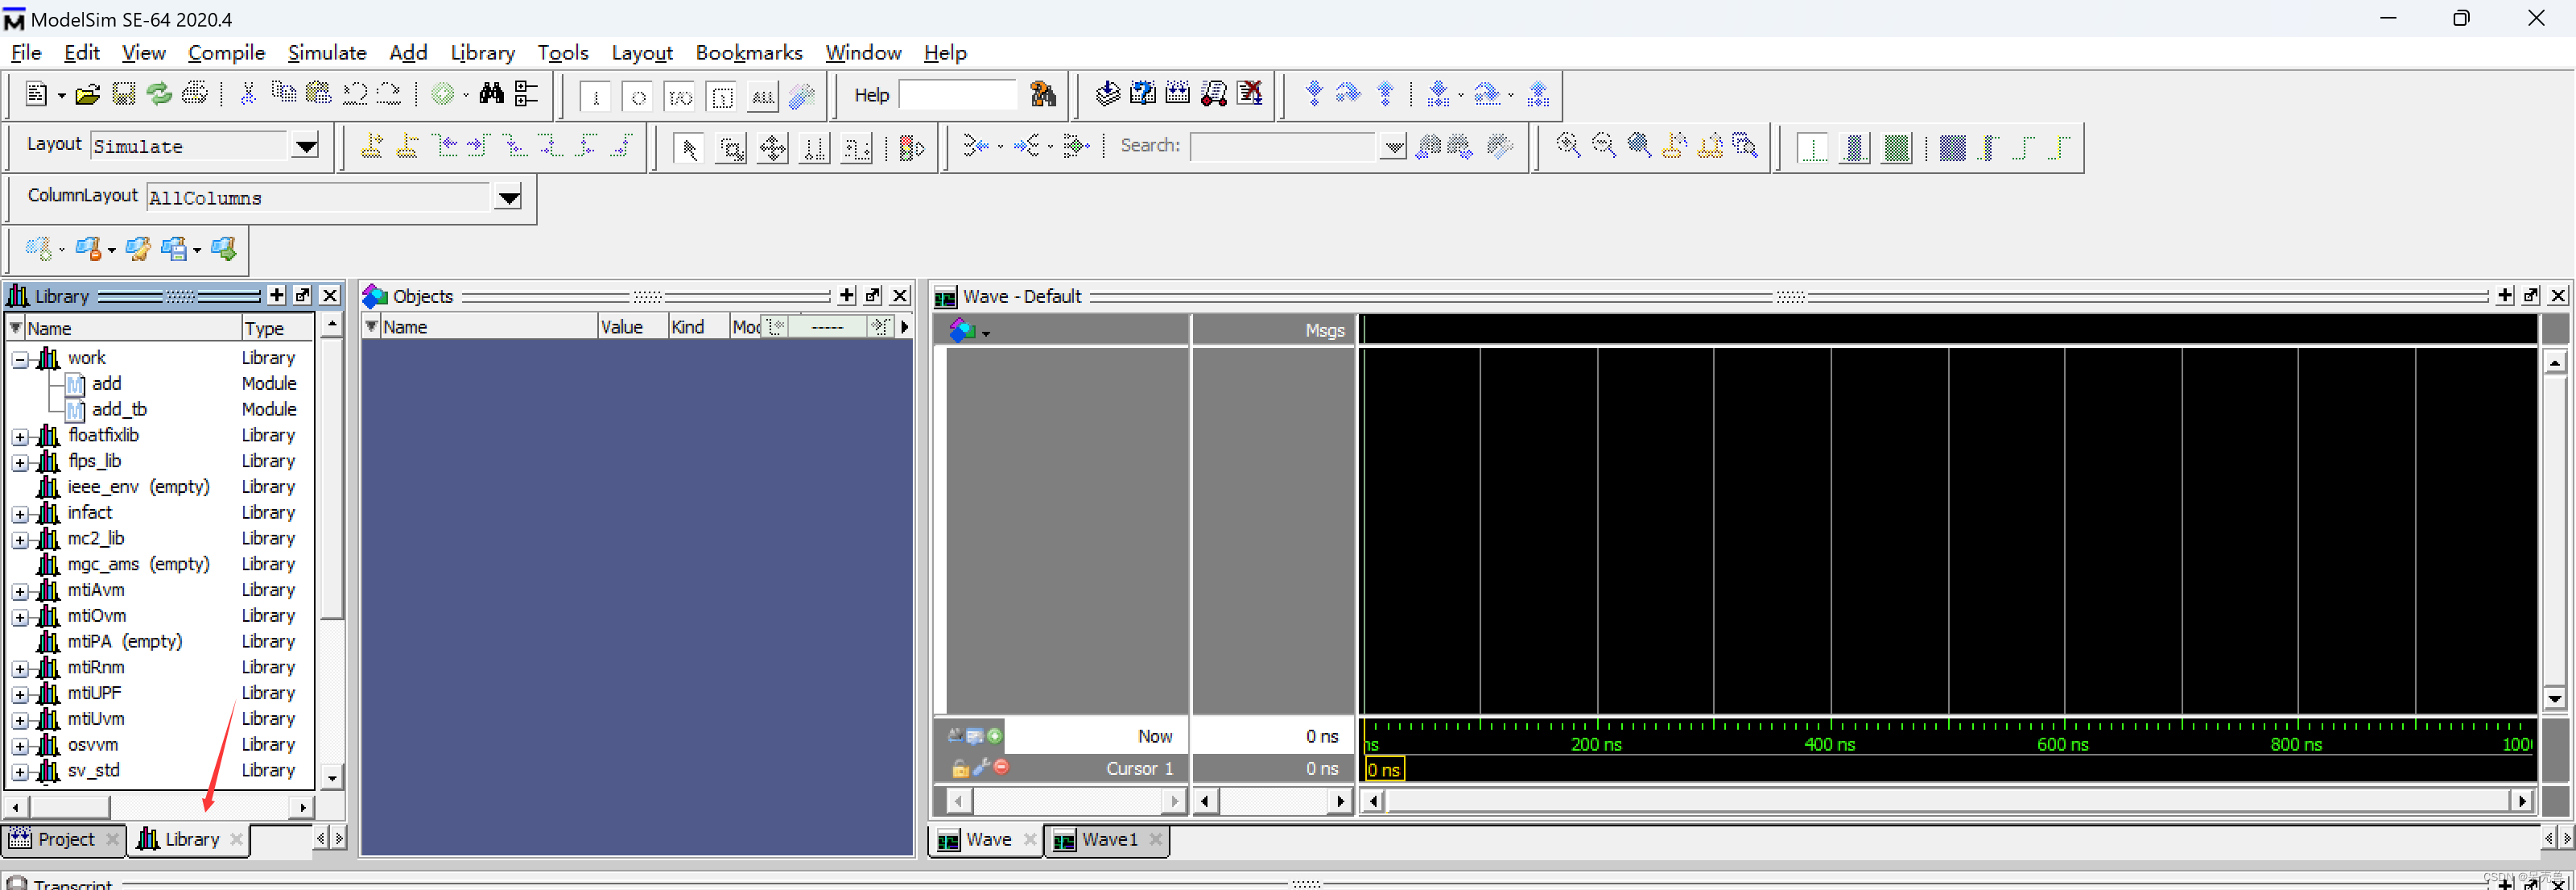This screenshot has height=890, width=2576.
Task: Click in the Help search field
Action: point(957,95)
